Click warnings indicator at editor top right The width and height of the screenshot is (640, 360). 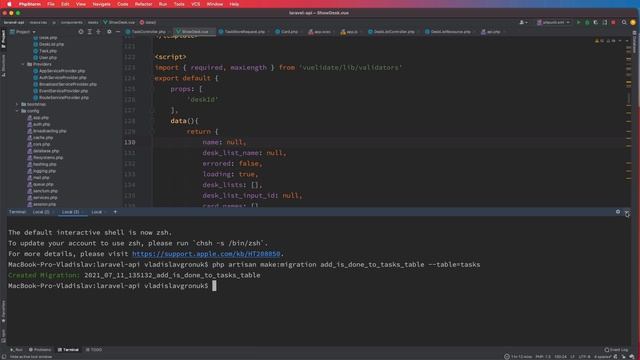click(605, 41)
